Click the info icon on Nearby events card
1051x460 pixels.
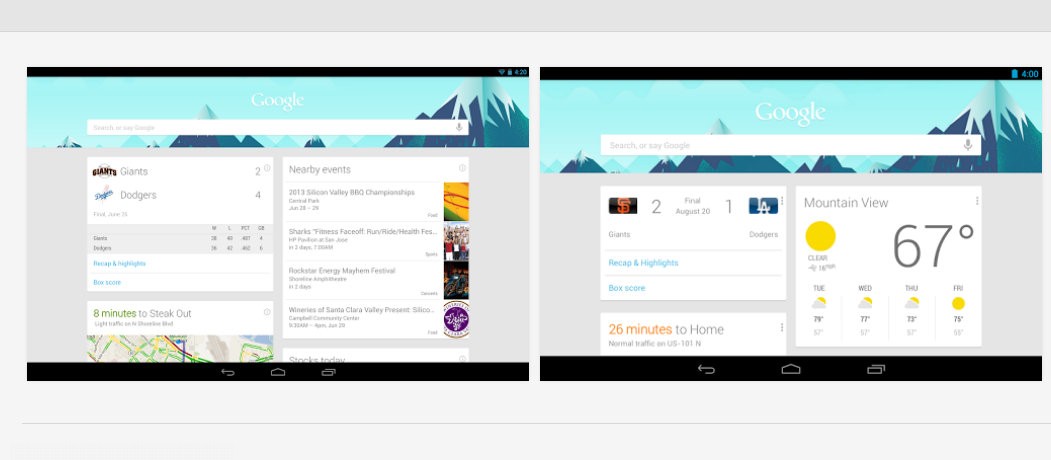click(462, 168)
